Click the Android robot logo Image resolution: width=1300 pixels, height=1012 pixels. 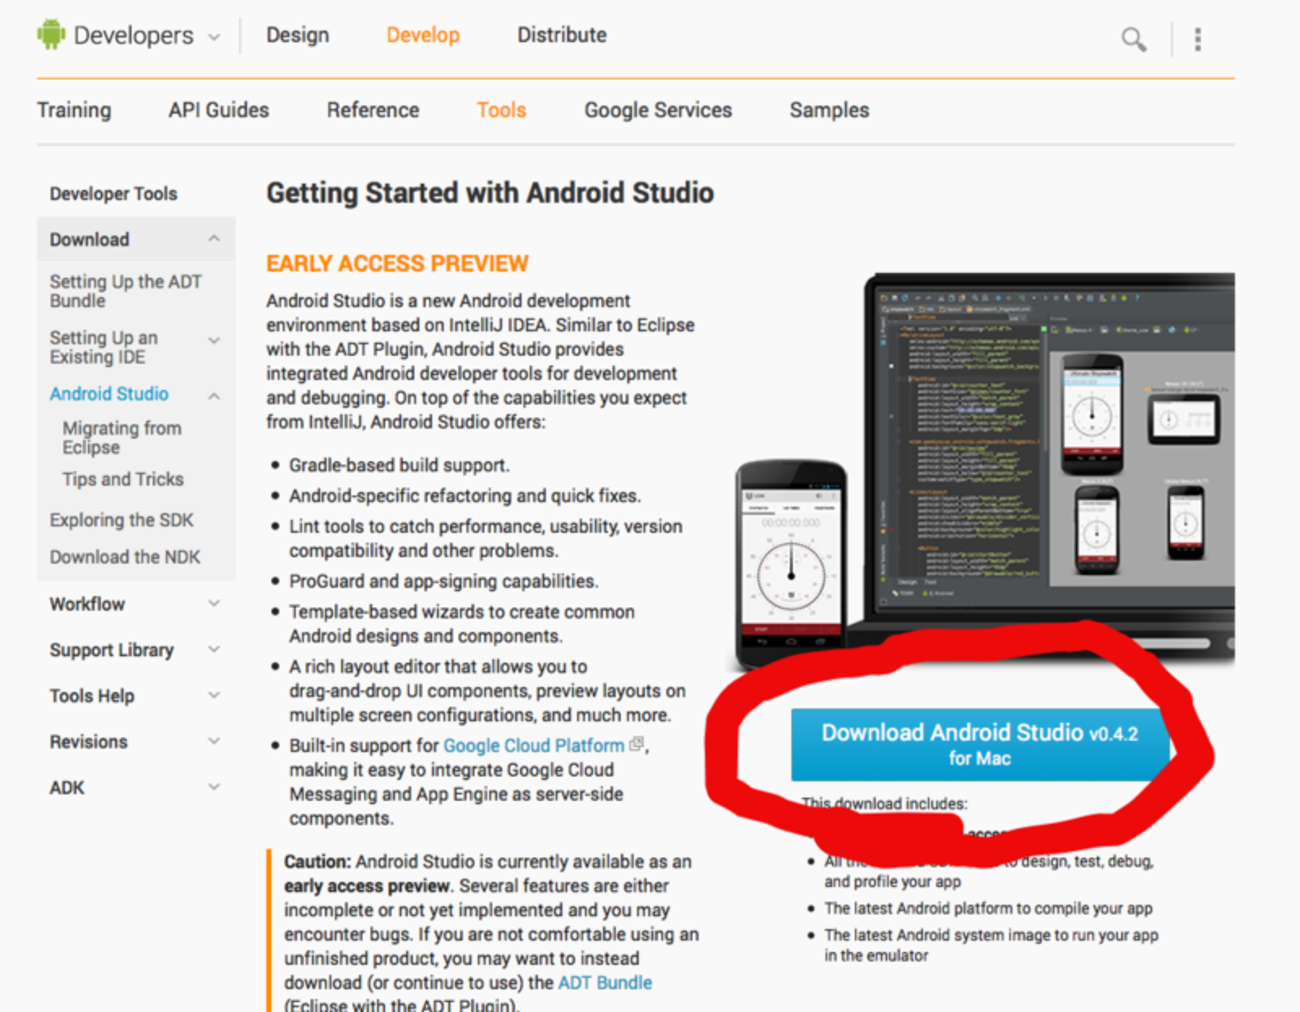pos(51,35)
